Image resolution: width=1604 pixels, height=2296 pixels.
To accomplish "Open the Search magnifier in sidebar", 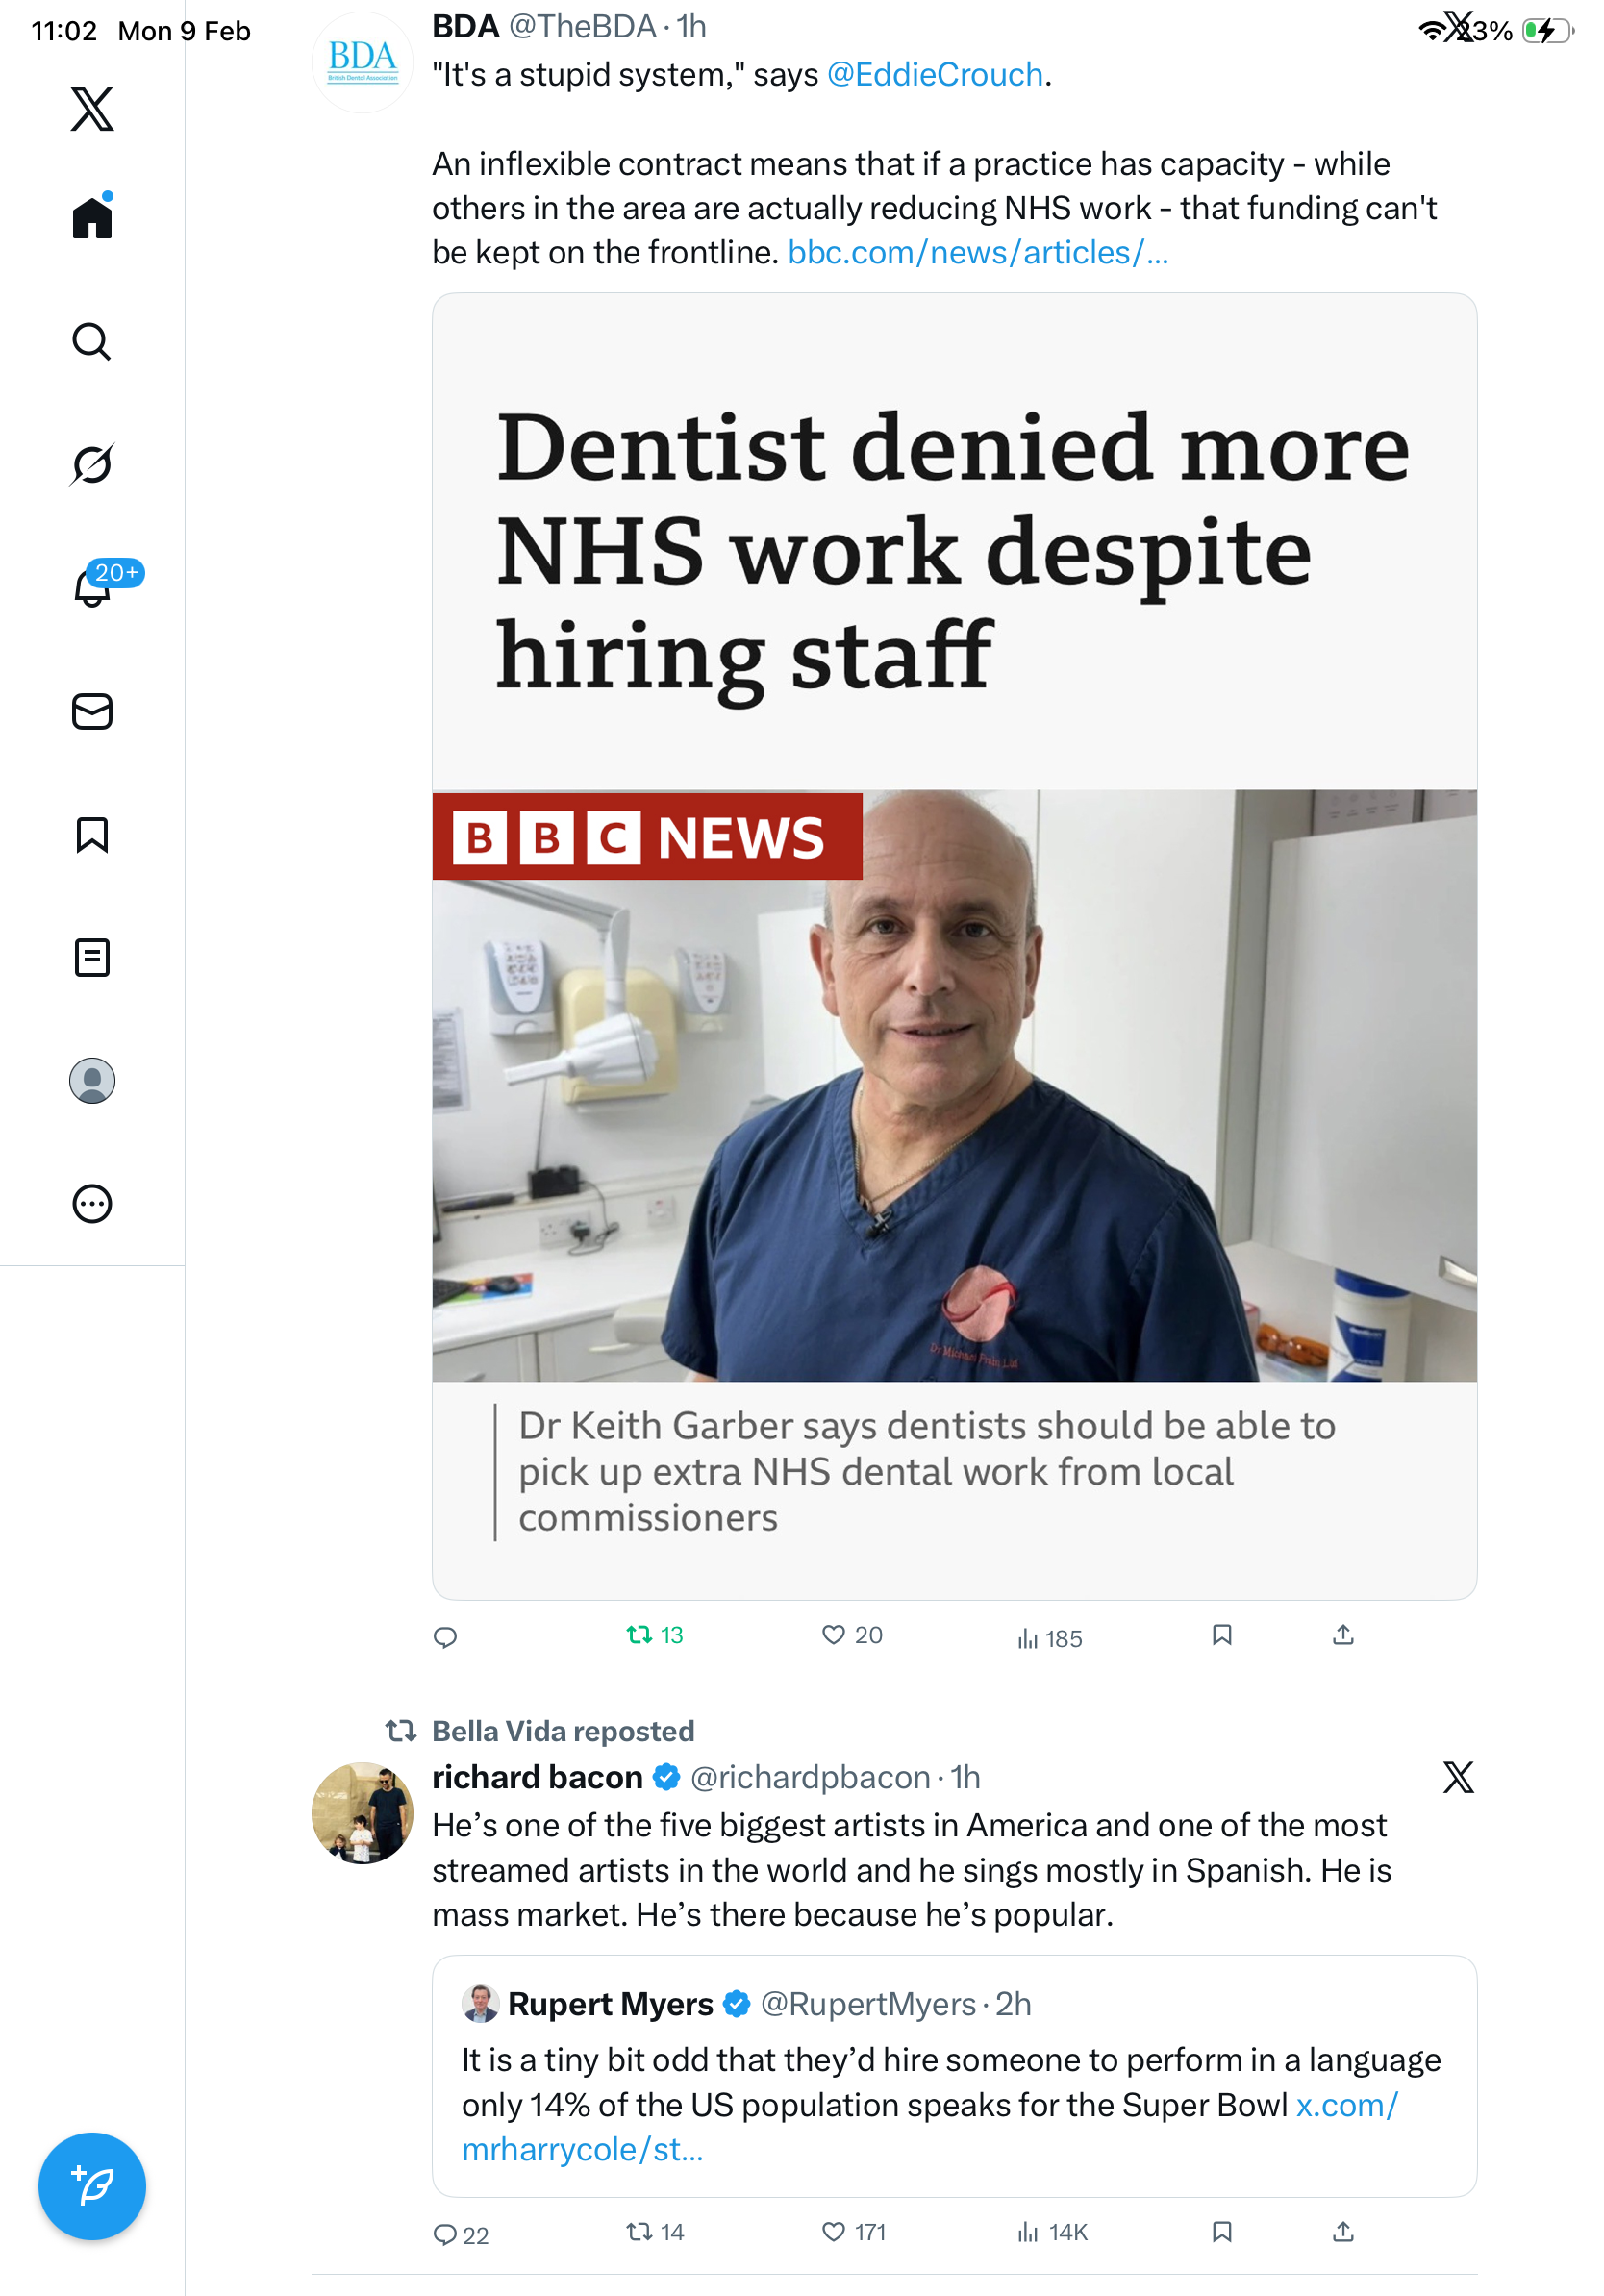I will [x=92, y=341].
